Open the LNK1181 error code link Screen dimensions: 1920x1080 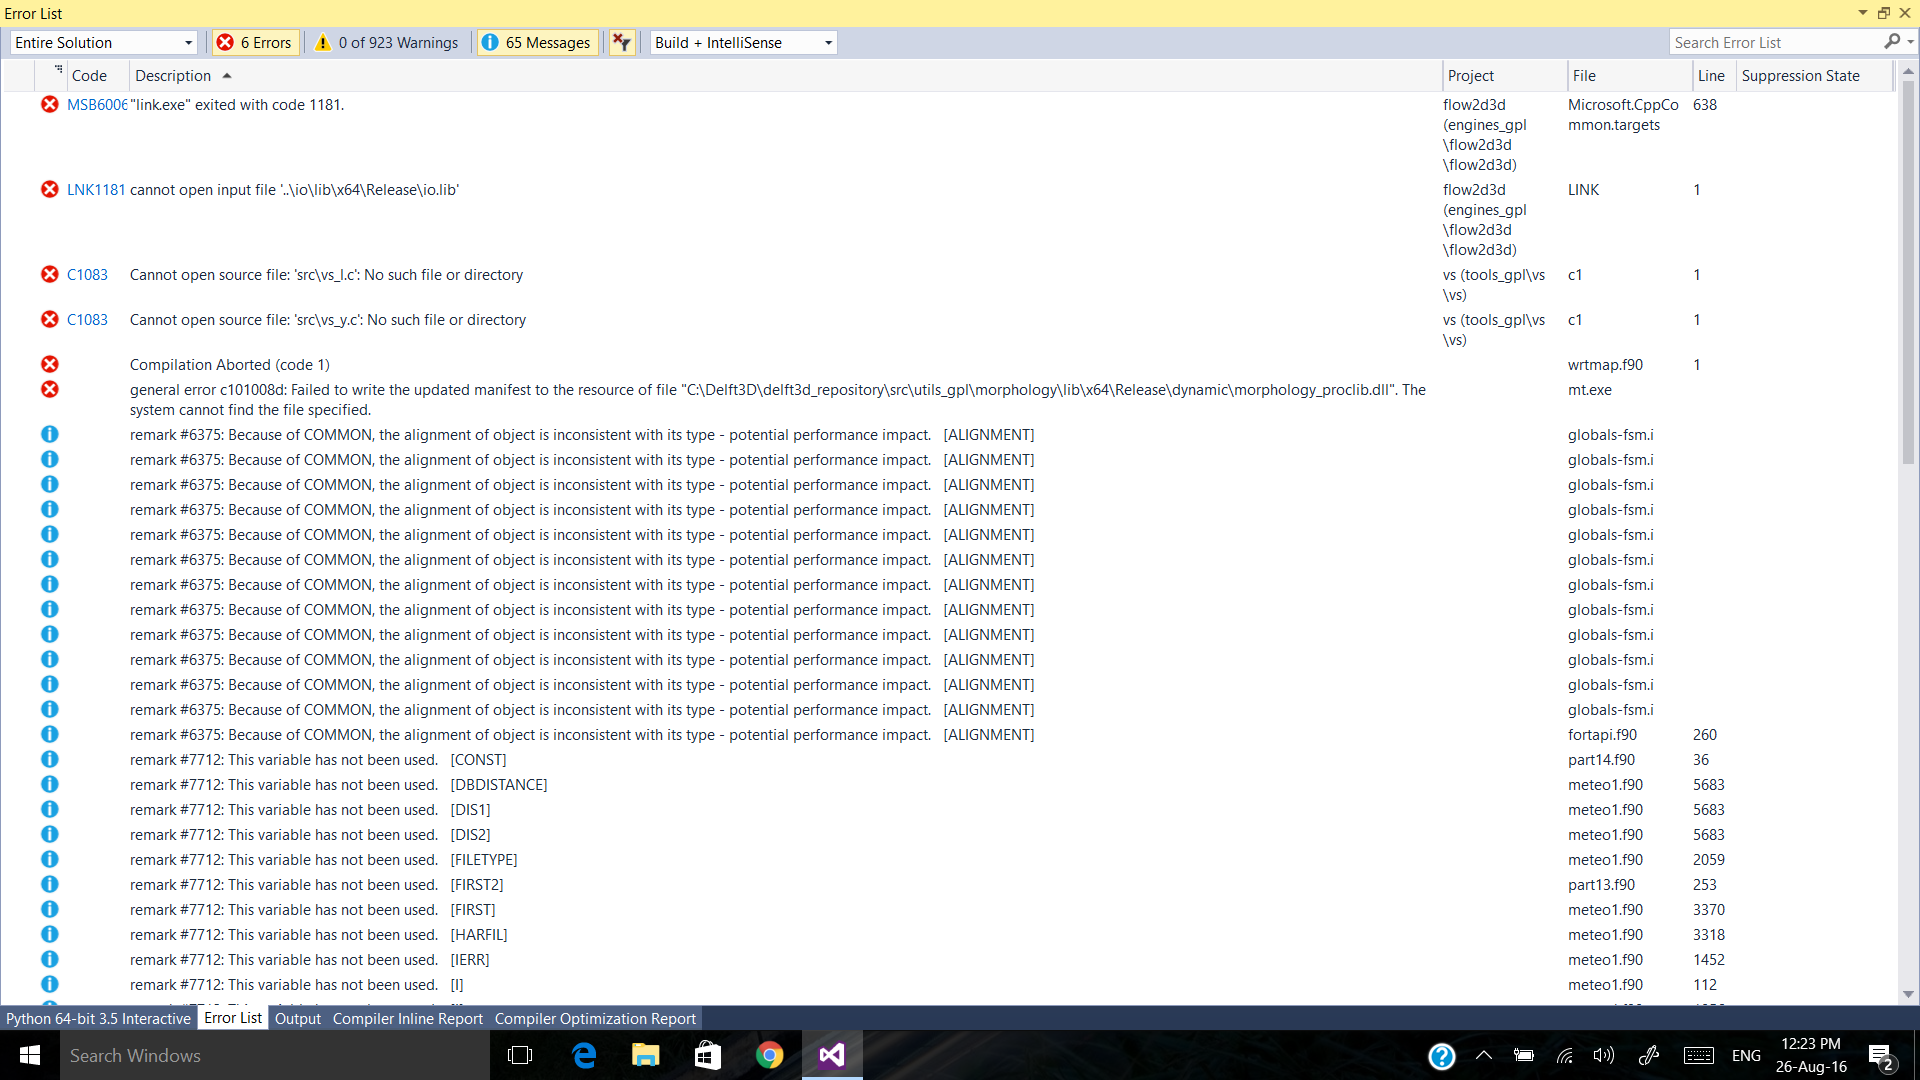tap(96, 190)
